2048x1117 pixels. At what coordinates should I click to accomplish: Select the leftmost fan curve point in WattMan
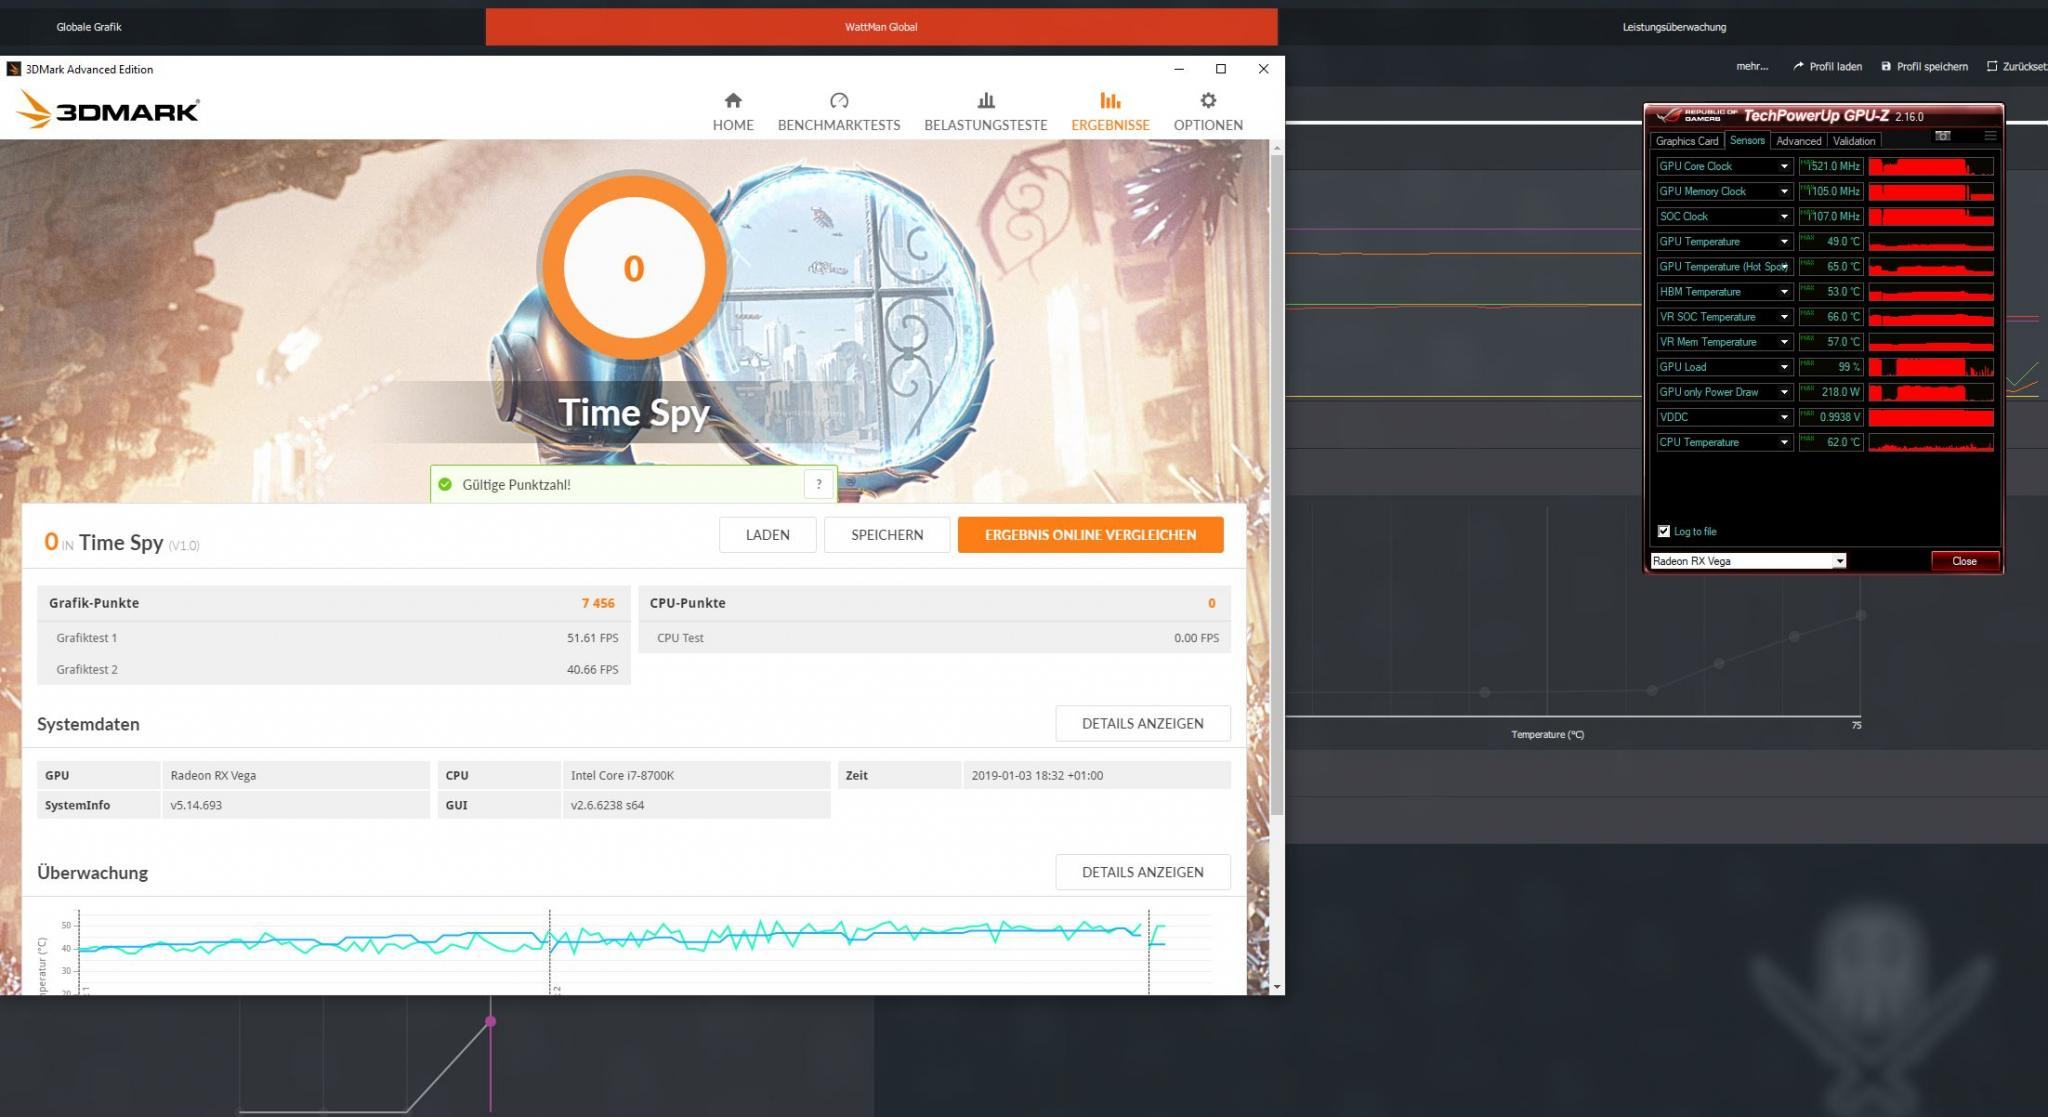tap(1485, 692)
